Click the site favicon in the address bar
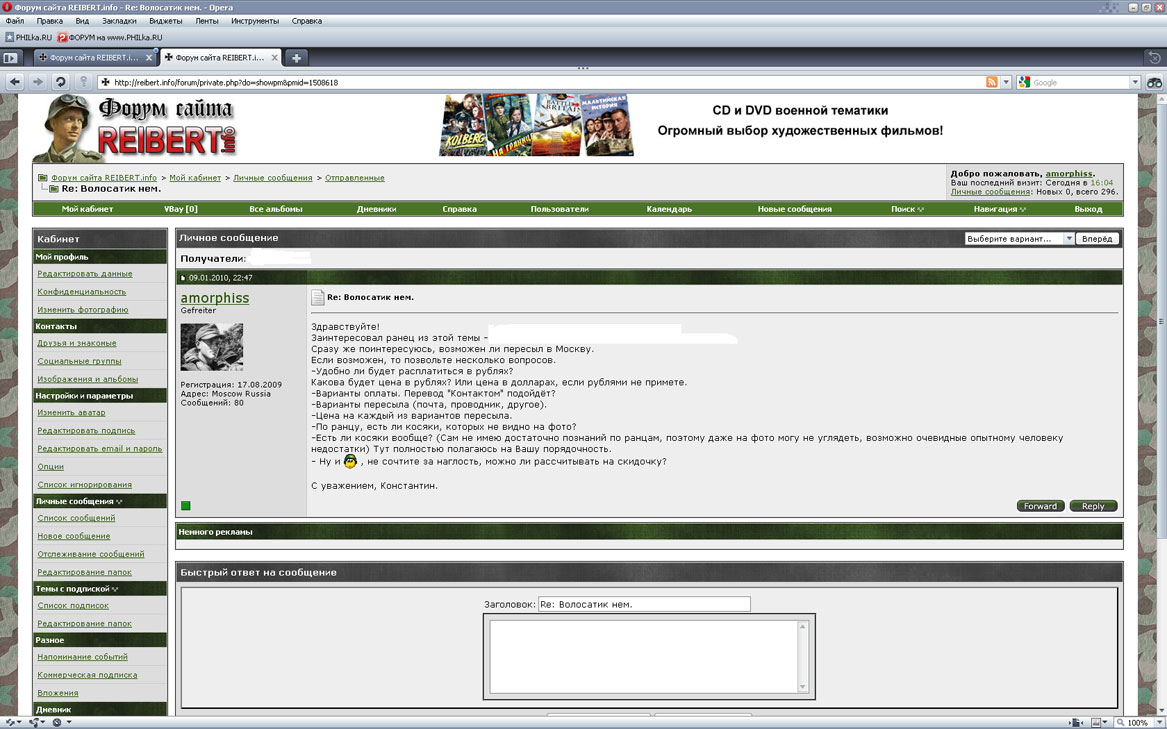Viewport: 1167px width, 729px height. [106, 82]
